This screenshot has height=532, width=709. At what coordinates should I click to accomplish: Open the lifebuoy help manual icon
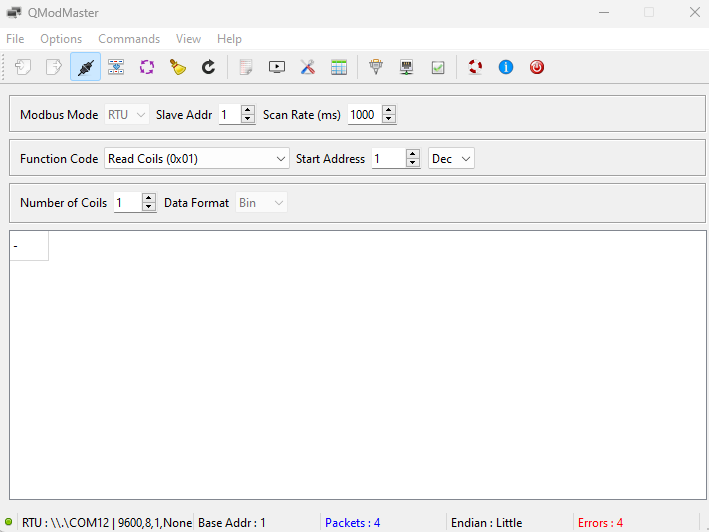coord(475,67)
